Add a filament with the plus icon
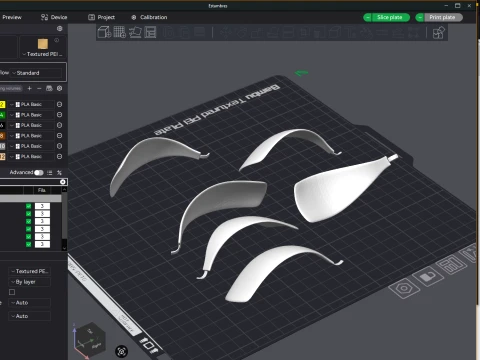Image resolution: width=480 pixels, height=360 pixels. pos(29,88)
